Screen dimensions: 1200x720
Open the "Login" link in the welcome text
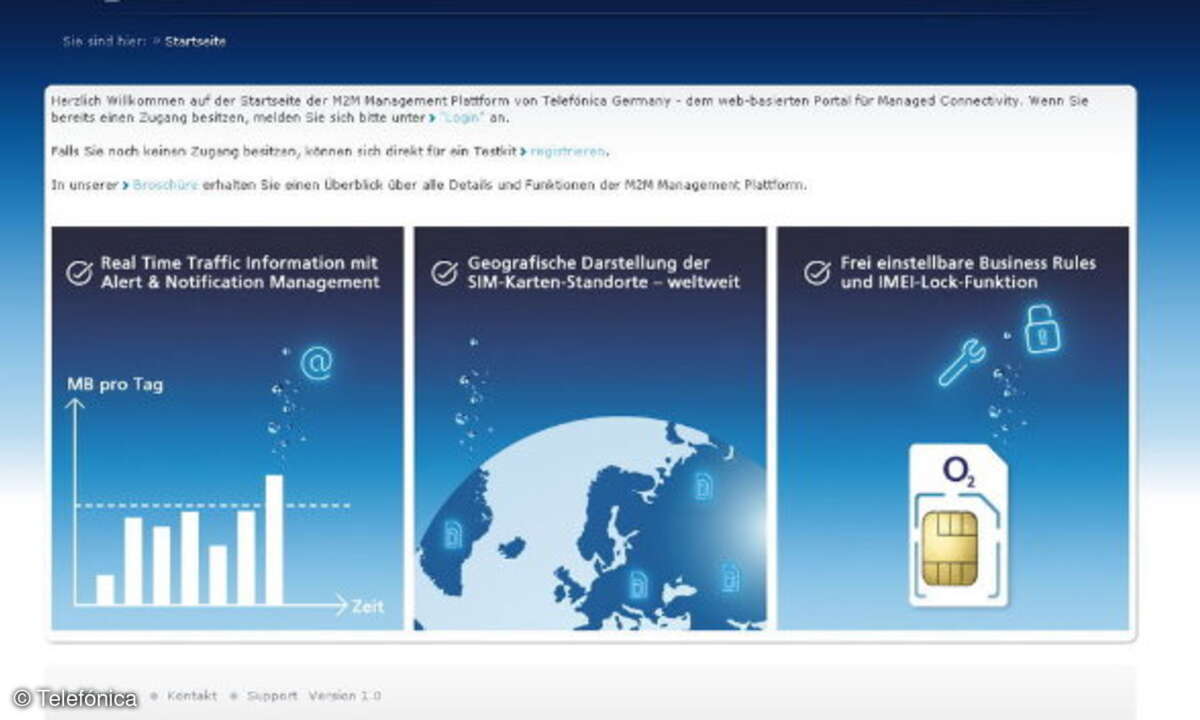(461, 118)
